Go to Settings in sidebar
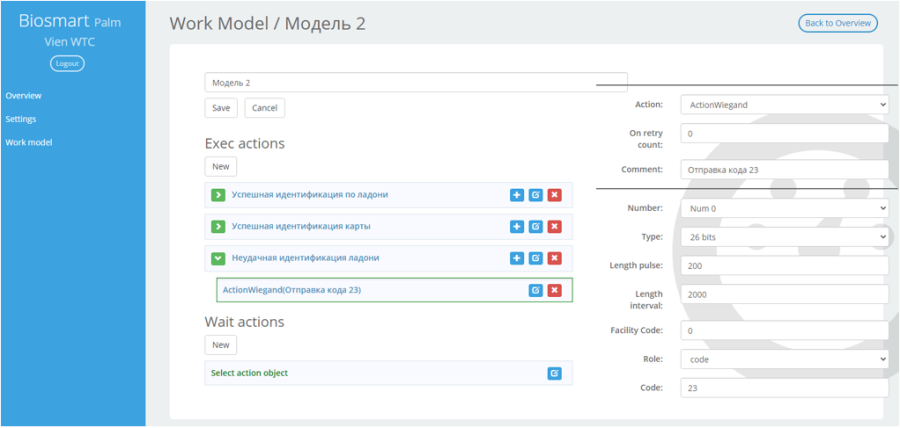 pos(21,119)
